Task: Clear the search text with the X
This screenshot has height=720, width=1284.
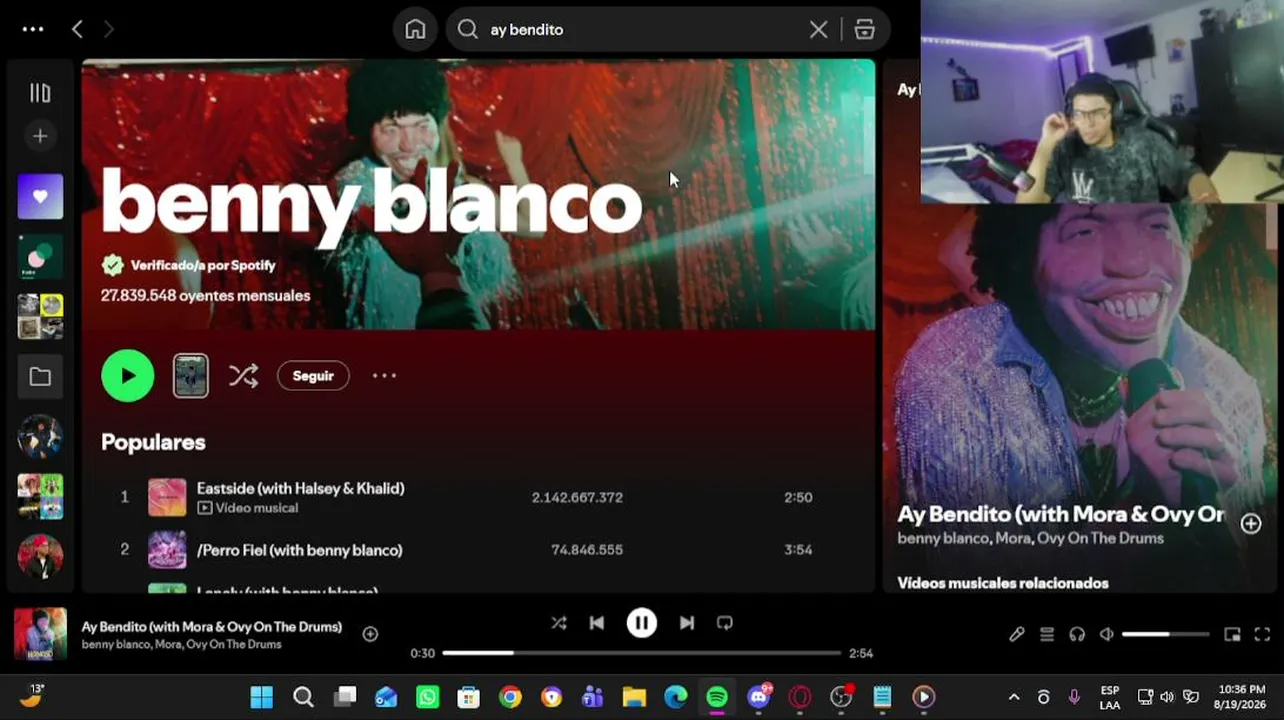Action: pos(818,30)
